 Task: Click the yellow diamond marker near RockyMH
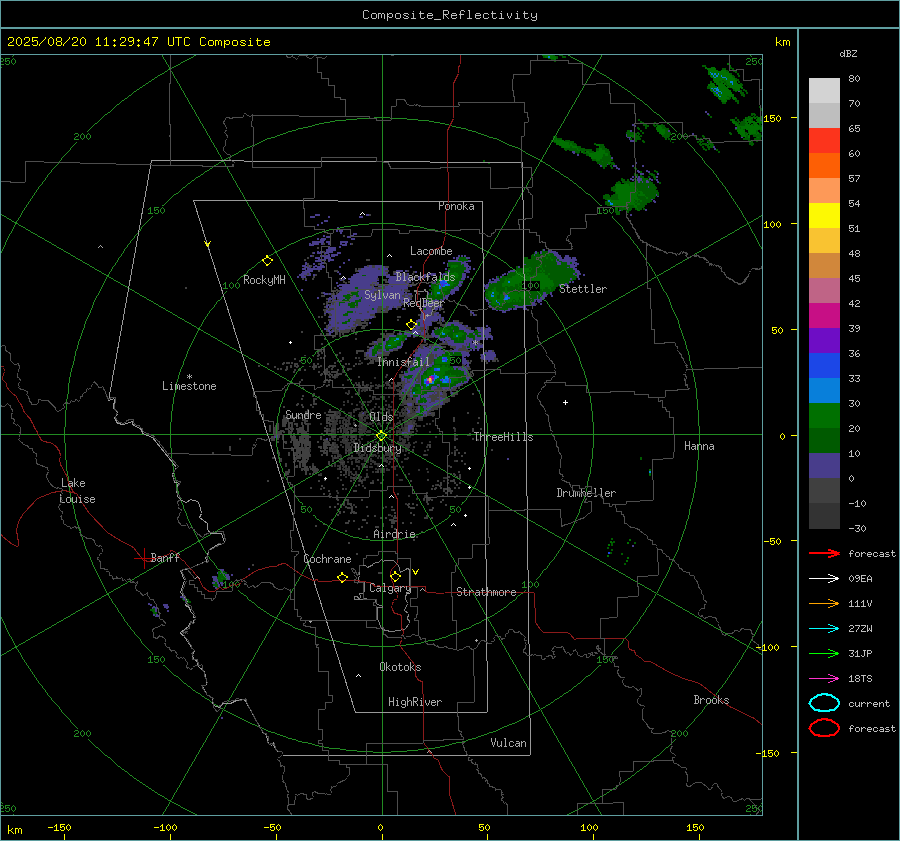tap(267, 261)
